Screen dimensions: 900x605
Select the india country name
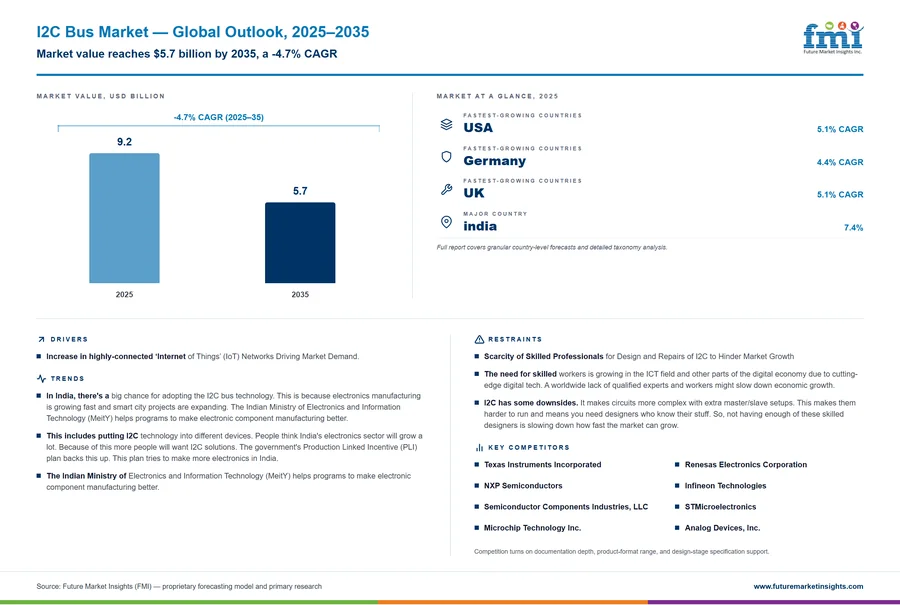480,226
